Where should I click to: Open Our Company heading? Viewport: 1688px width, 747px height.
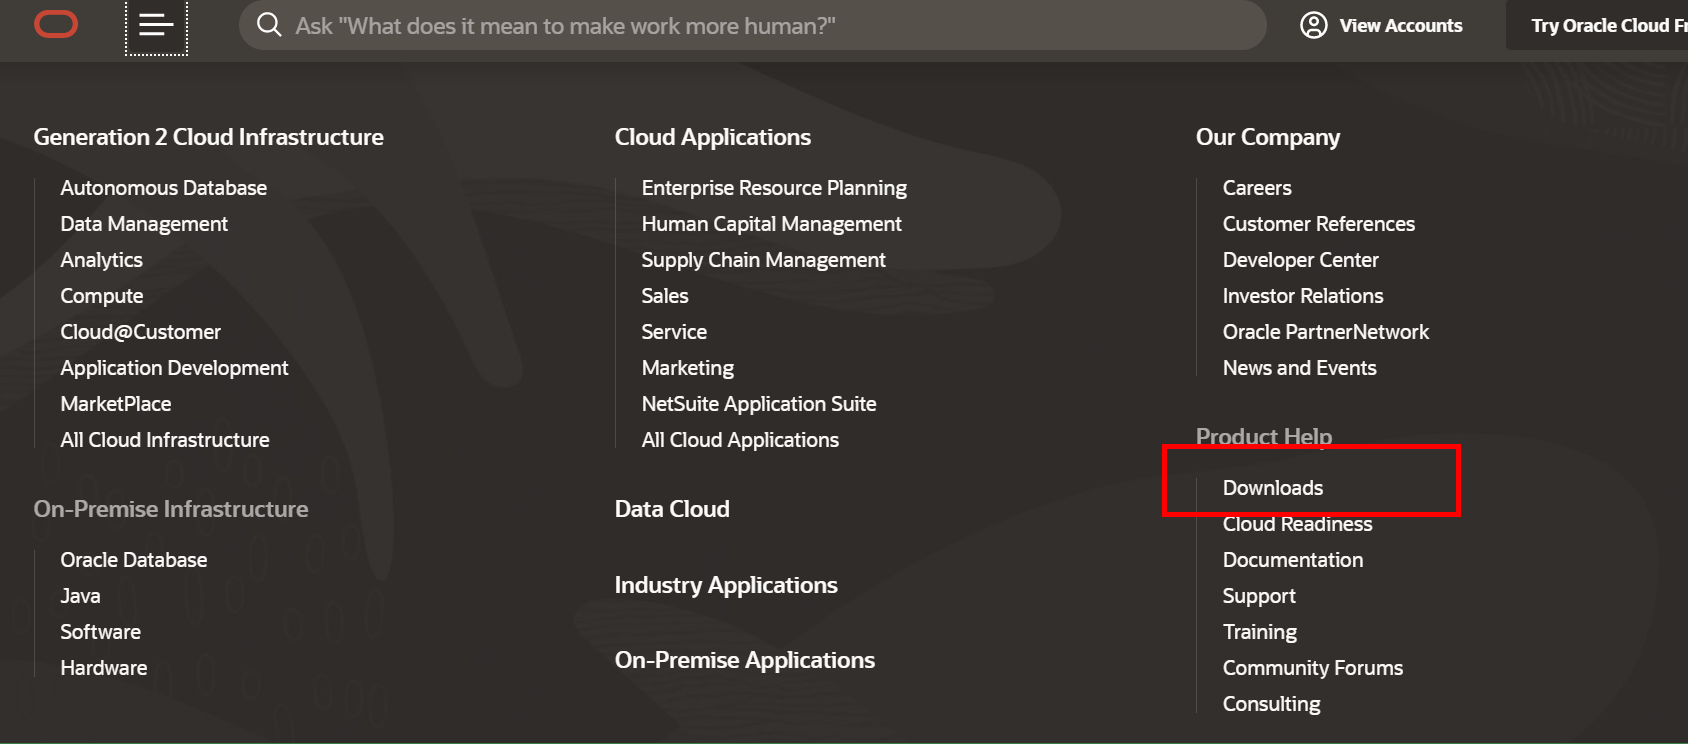coord(1268,137)
